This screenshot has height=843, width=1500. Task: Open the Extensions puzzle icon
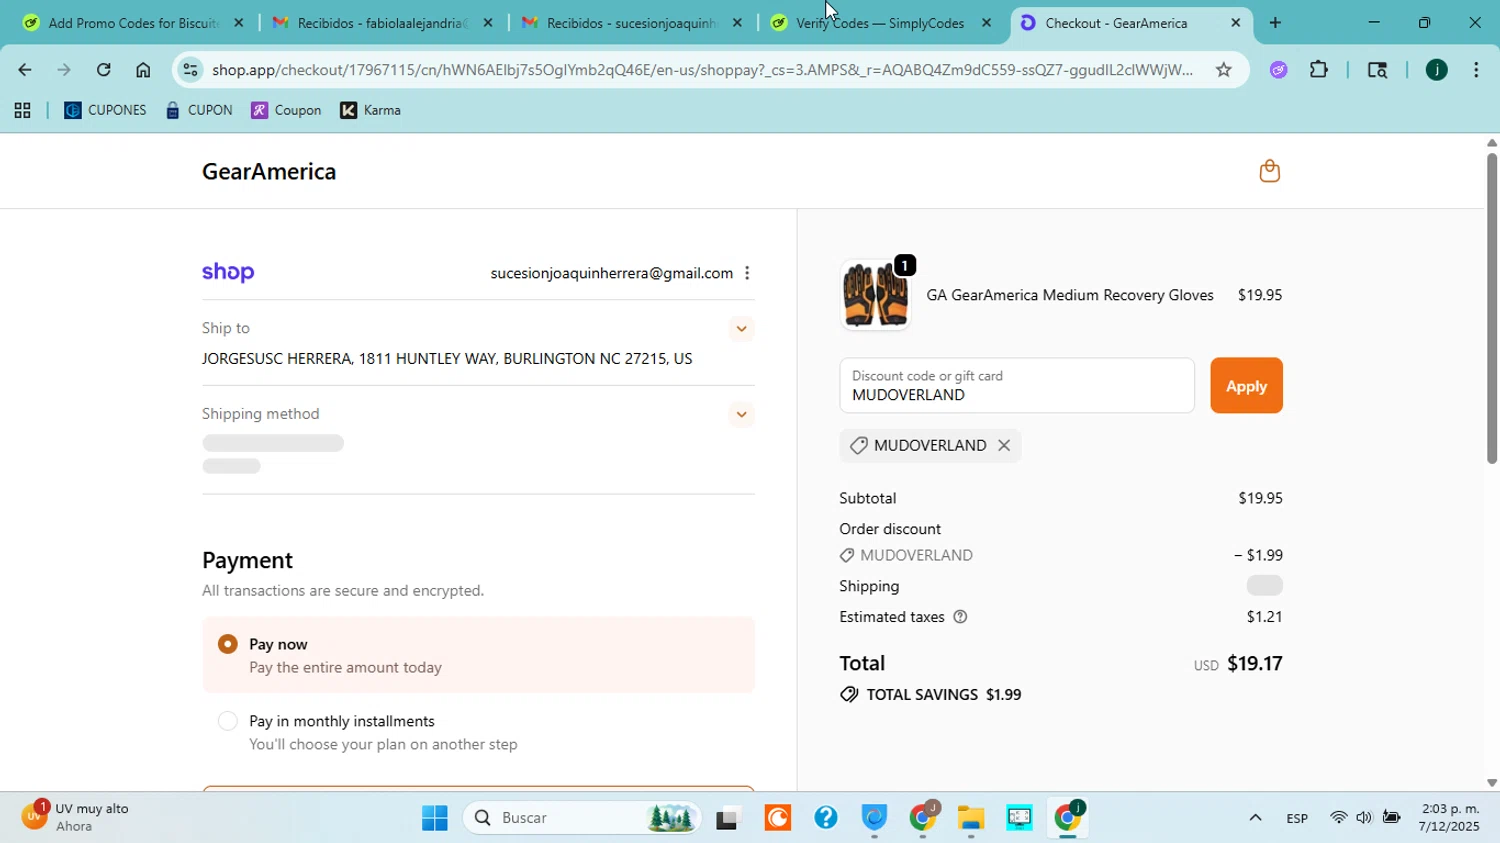1319,70
